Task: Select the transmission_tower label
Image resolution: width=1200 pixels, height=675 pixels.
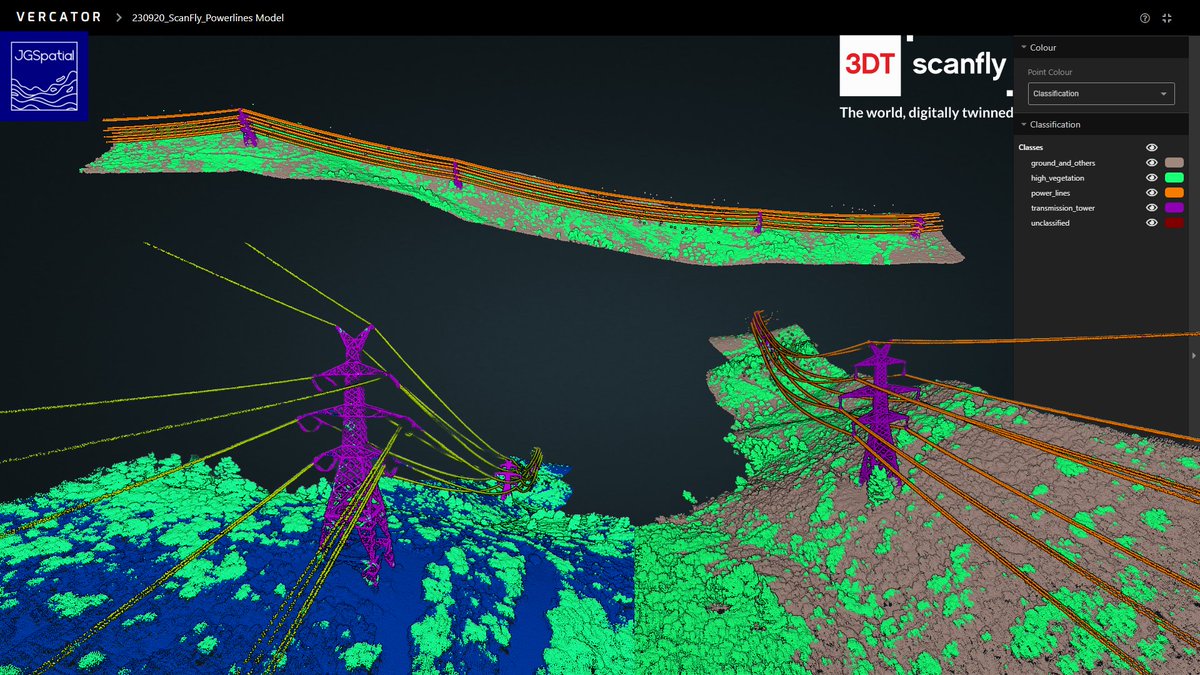Action: coord(1063,208)
